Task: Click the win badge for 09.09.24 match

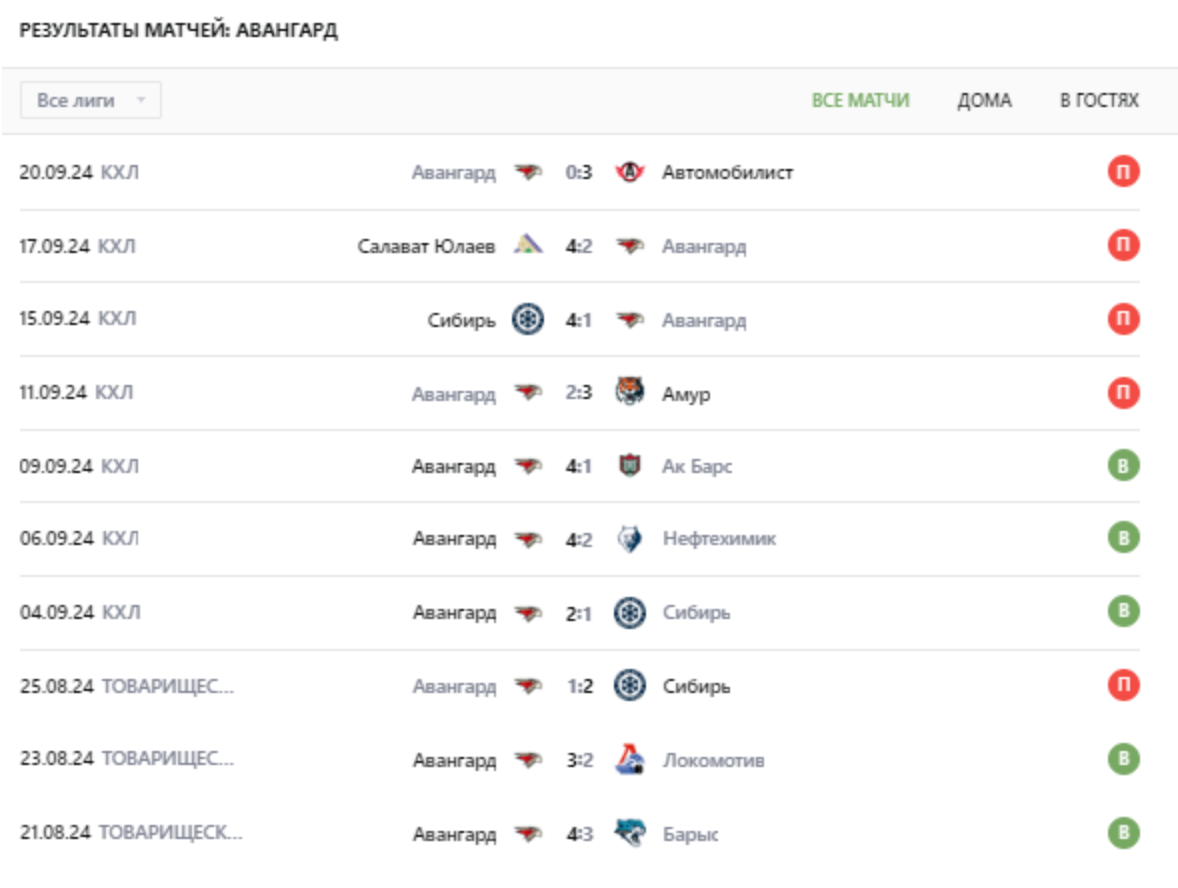Action: (x=1123, y=467)
